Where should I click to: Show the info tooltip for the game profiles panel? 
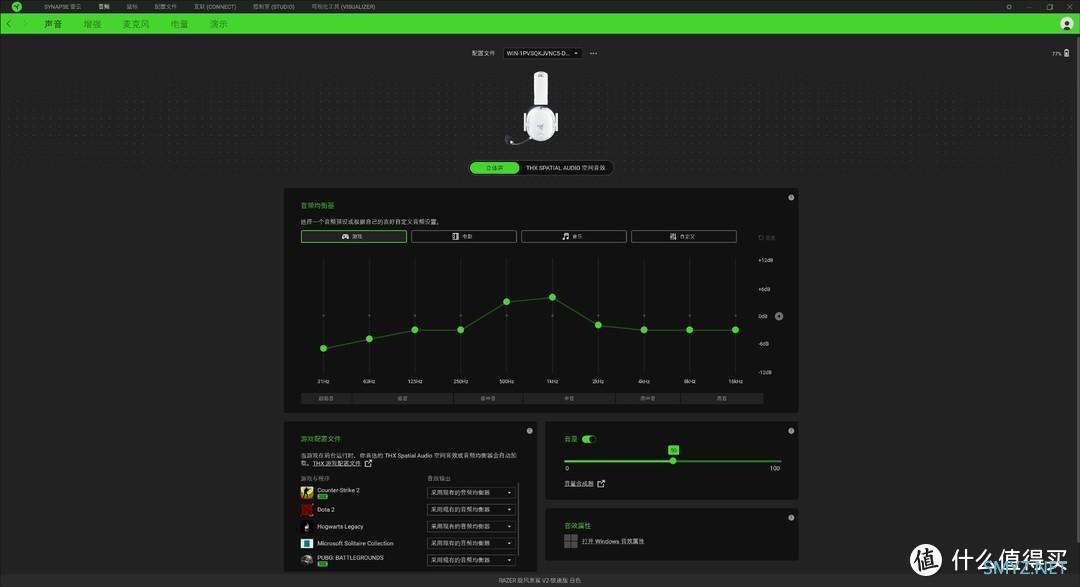click(x=530, y=431)
